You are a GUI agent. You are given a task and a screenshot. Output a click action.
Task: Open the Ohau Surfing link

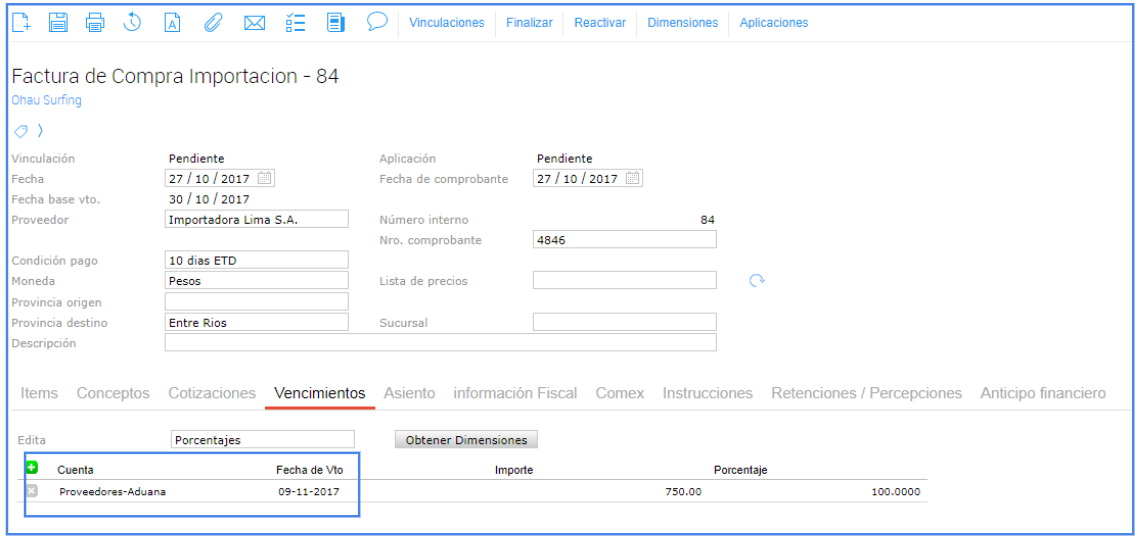point(47,101)
